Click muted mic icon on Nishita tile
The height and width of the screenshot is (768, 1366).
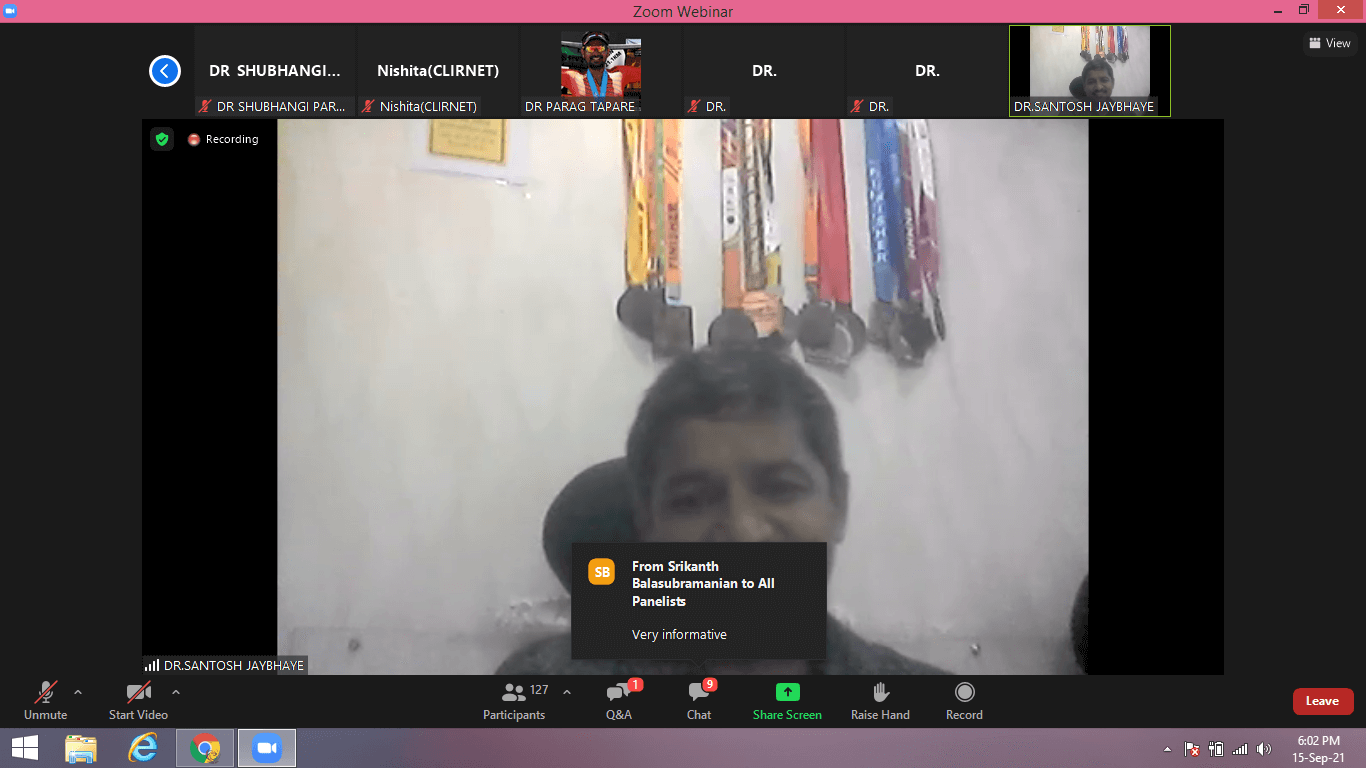369,106
